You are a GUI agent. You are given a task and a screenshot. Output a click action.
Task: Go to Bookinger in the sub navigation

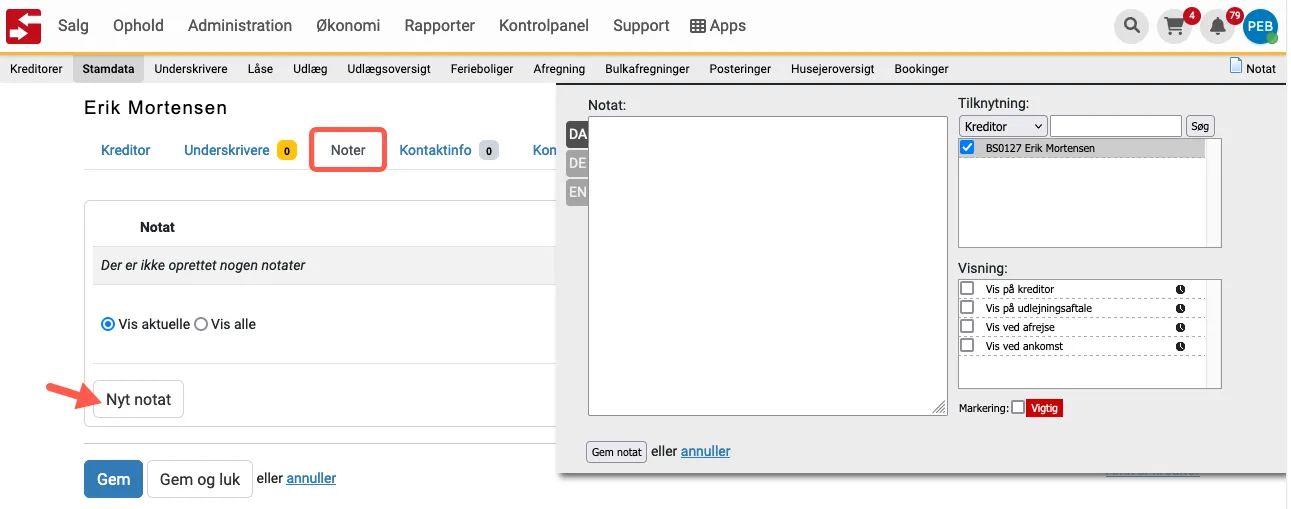pos(921,69)
